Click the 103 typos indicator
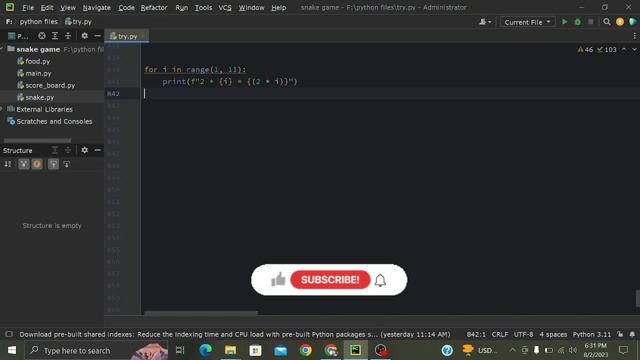This screenshot has width=640, height=360. click(x=607, y=49)
